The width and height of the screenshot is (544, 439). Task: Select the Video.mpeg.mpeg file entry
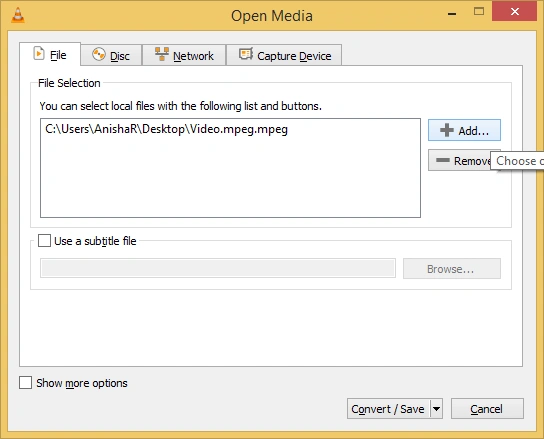(x=167, y=129)
